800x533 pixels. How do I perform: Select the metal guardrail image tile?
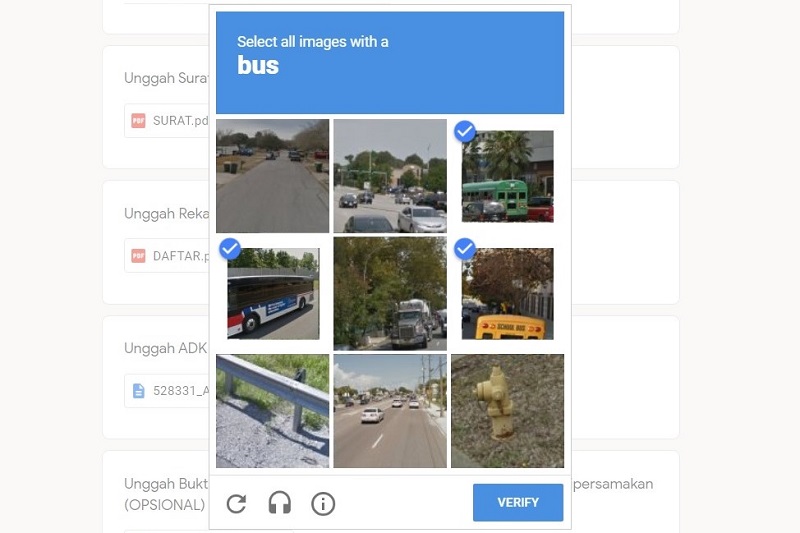(x=272, y=411)
